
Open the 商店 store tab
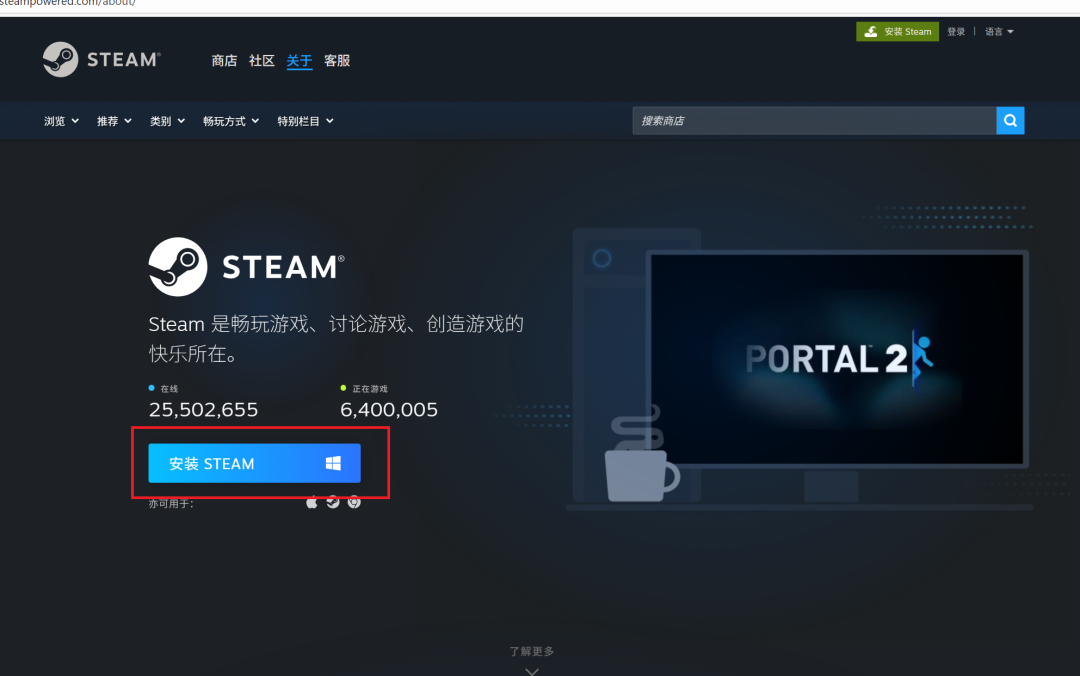224,61
